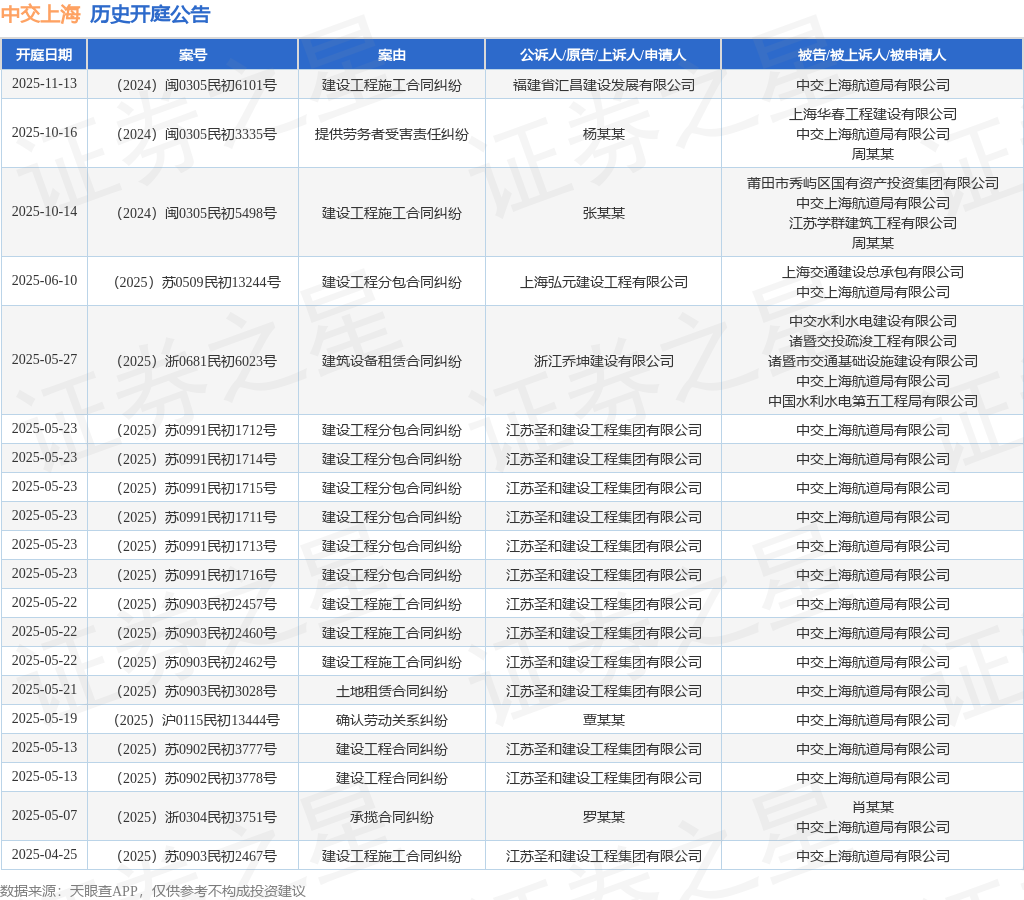1024x900 pixels.
Task: Click plaintiff 上海弘元建设工程有限公司
Action: (x=603, y=282)
